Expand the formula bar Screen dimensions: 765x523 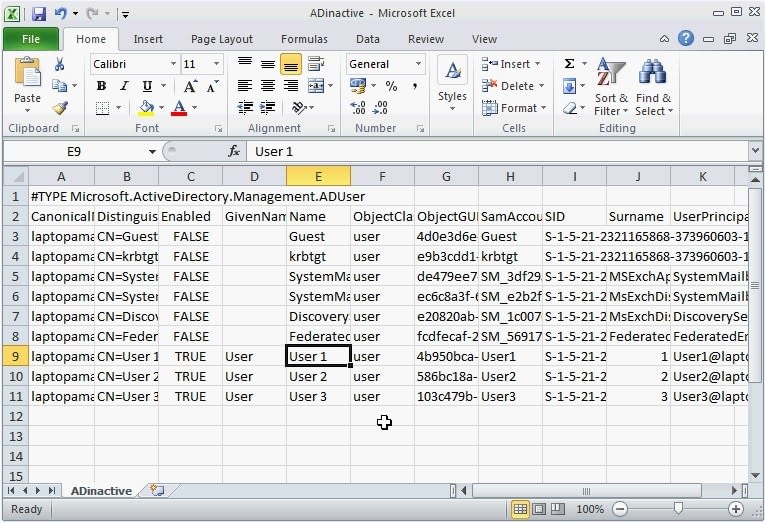[755, 151]
